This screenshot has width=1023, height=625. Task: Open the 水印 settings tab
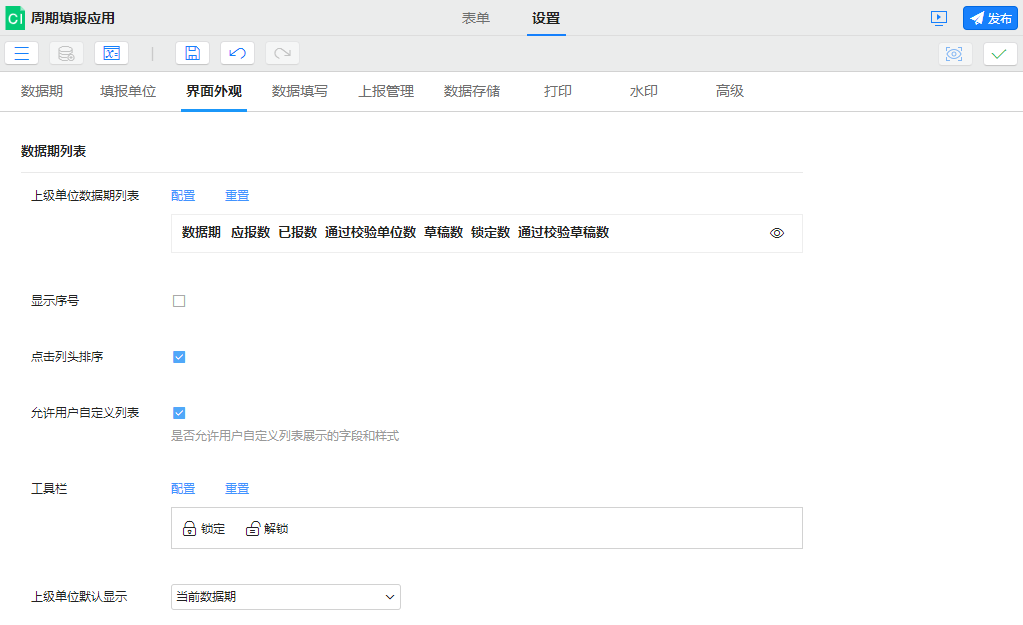point(643,90)
